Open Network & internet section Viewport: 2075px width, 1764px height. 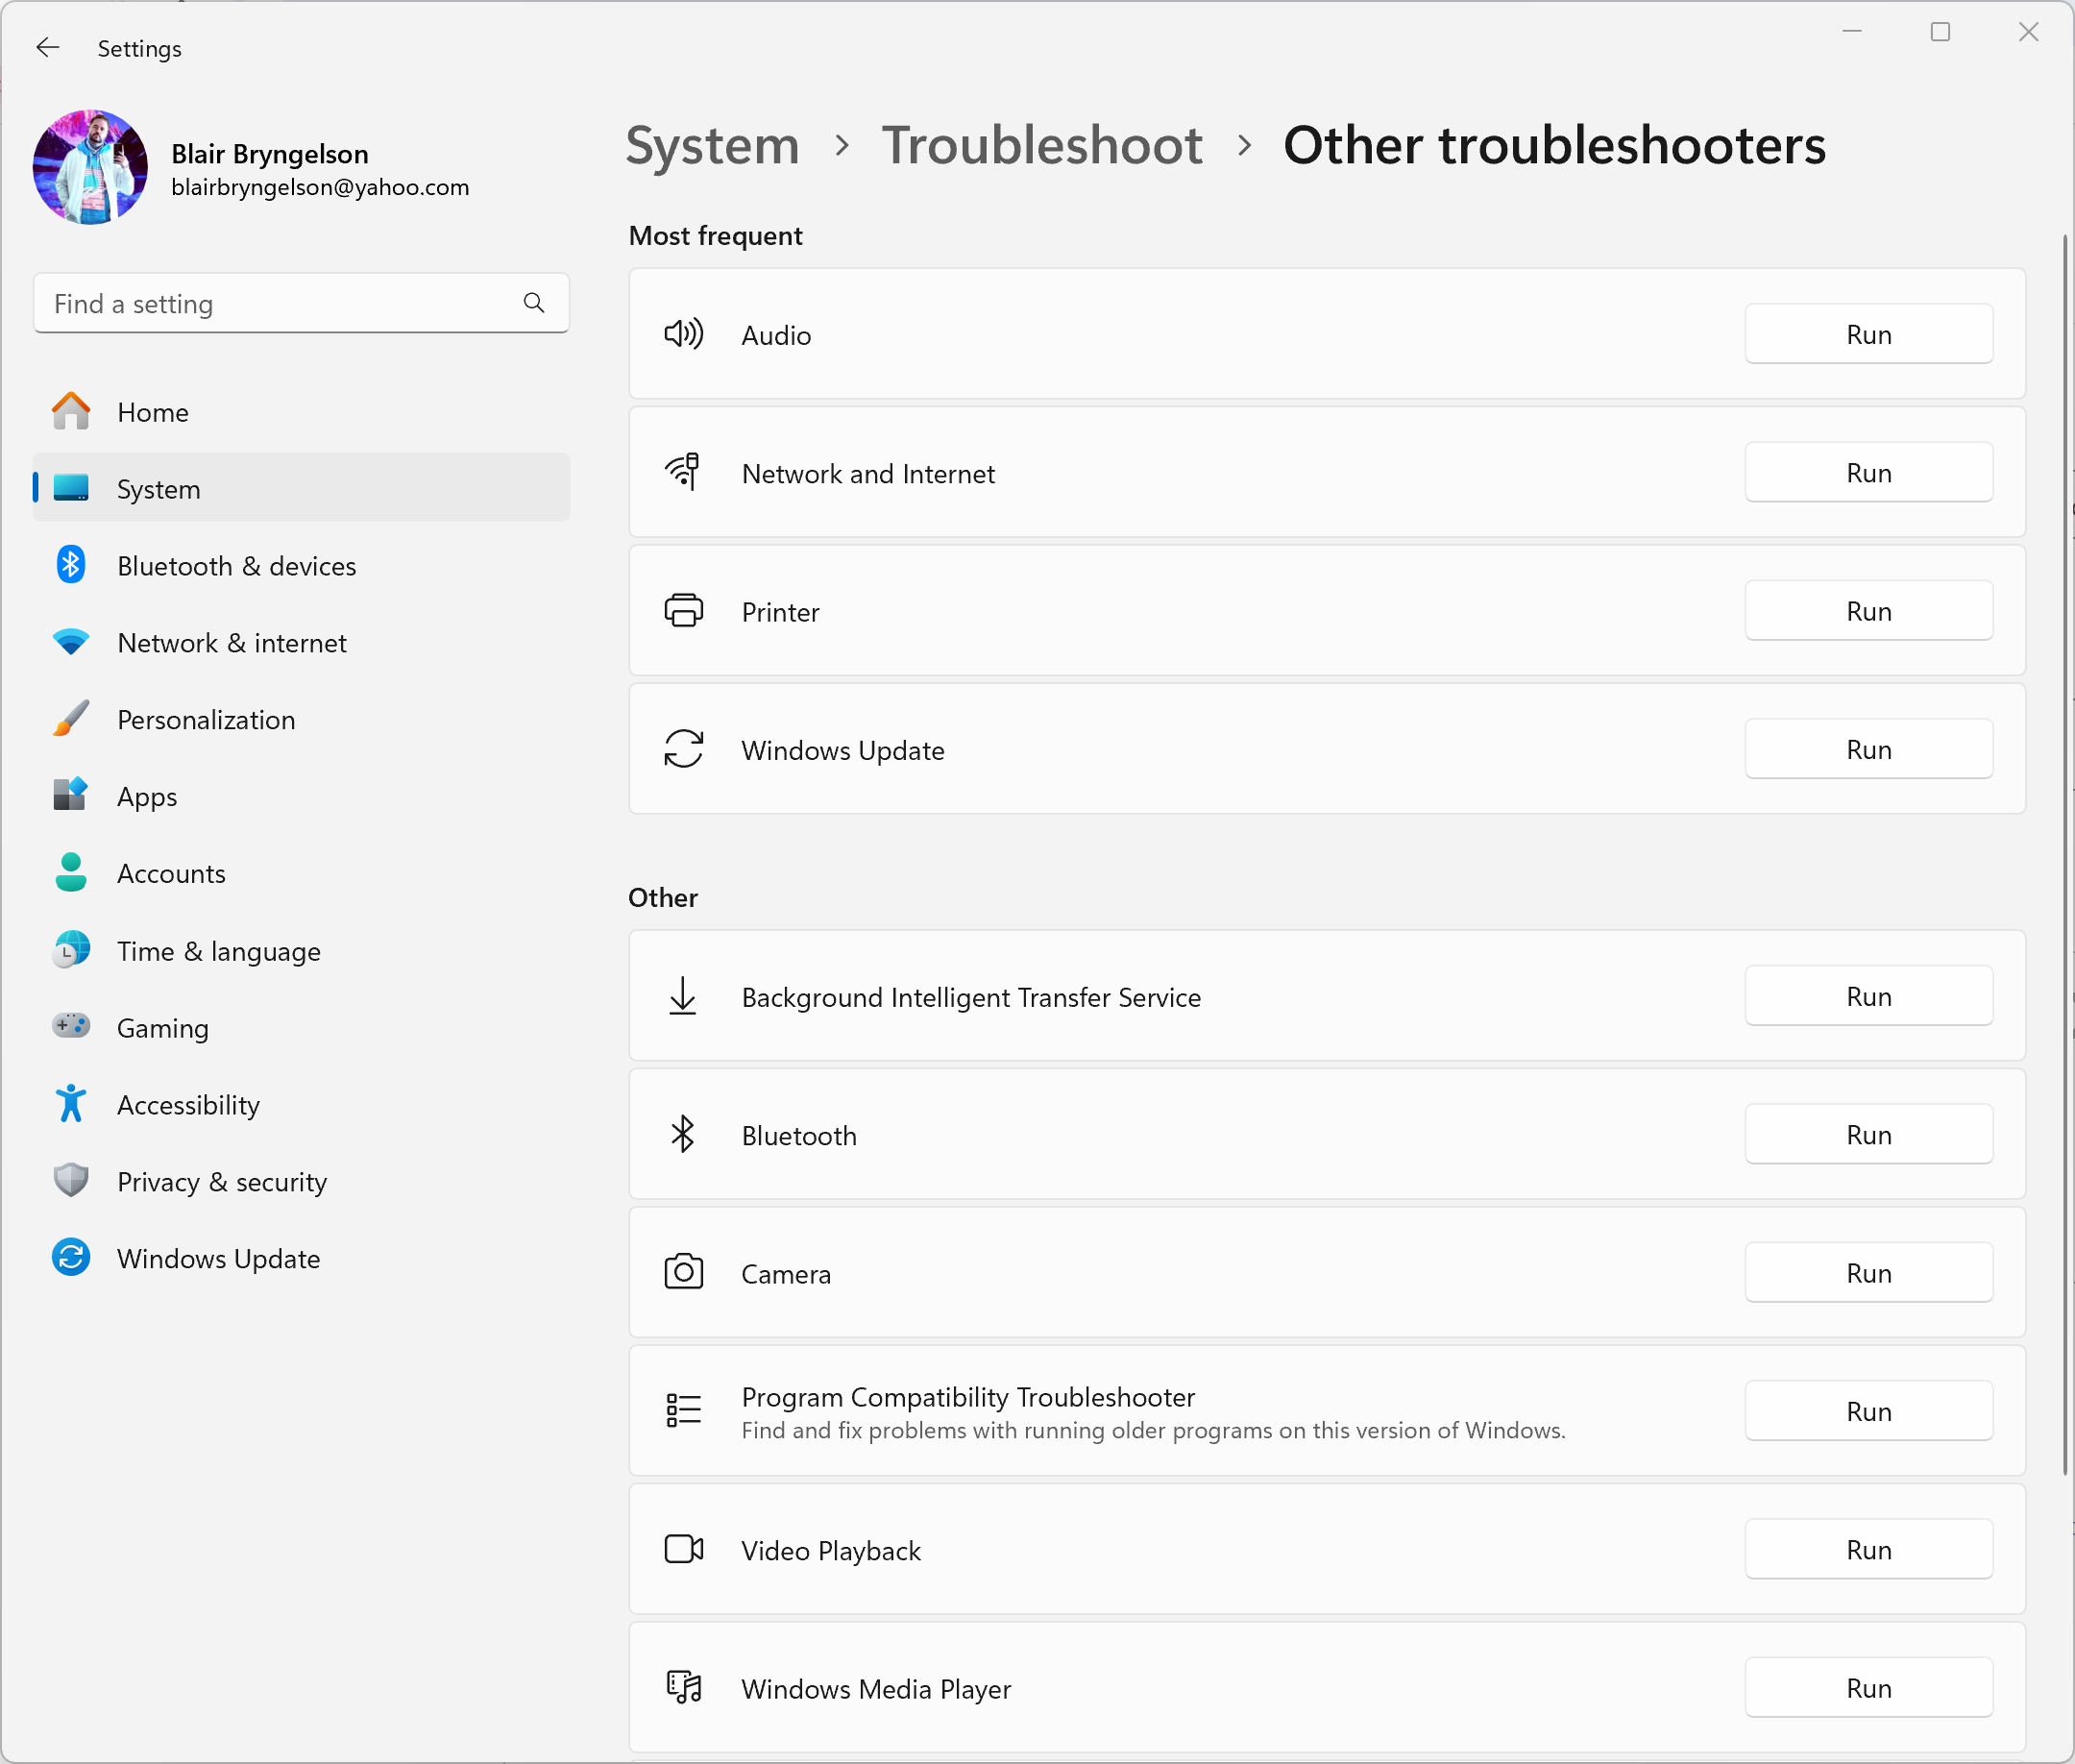point(231,643)
